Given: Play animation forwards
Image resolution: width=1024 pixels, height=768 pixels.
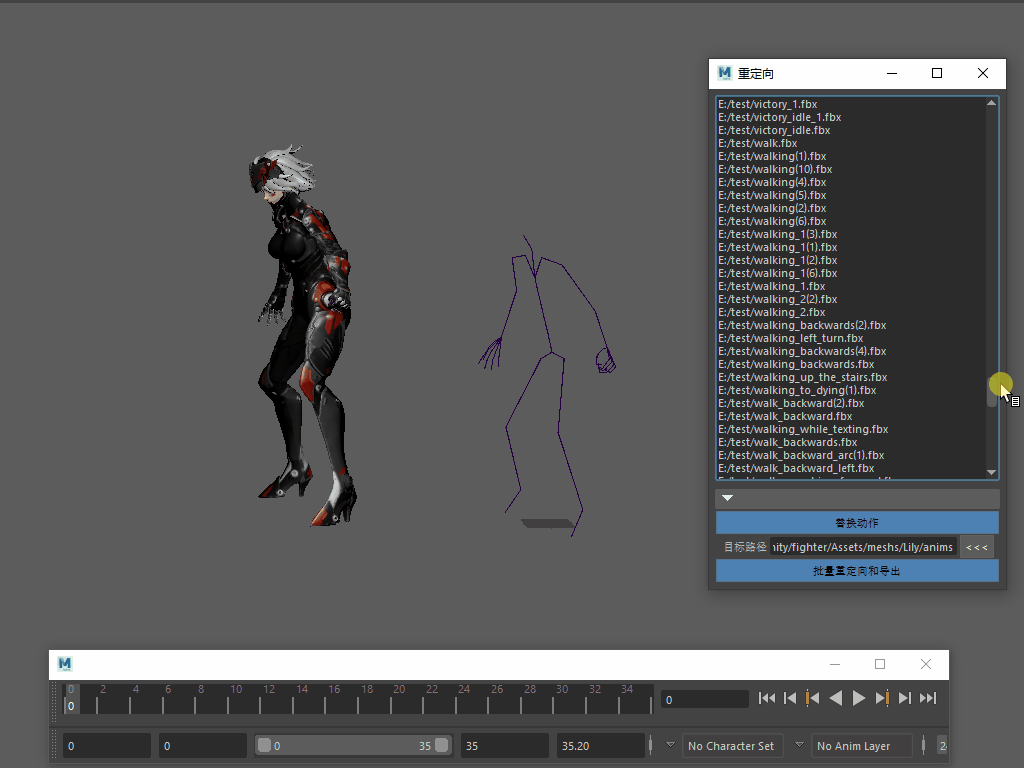Looking at the screenshot, I should point(859,698).
